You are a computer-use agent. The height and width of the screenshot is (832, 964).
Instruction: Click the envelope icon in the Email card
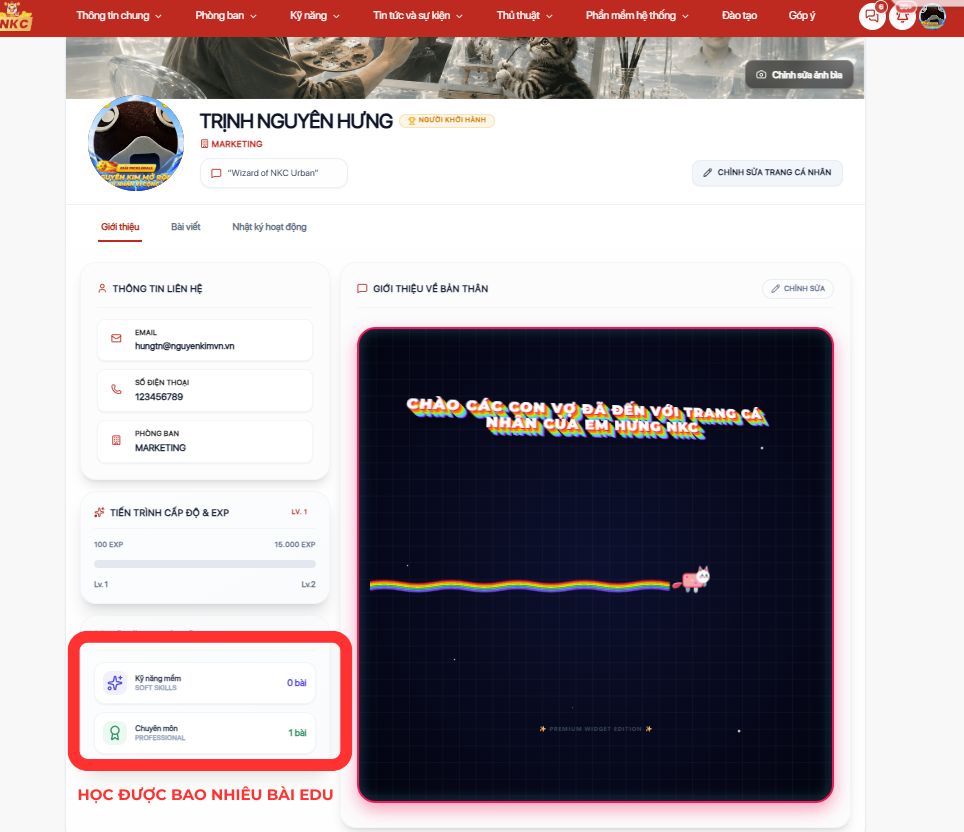coord(116,338)
